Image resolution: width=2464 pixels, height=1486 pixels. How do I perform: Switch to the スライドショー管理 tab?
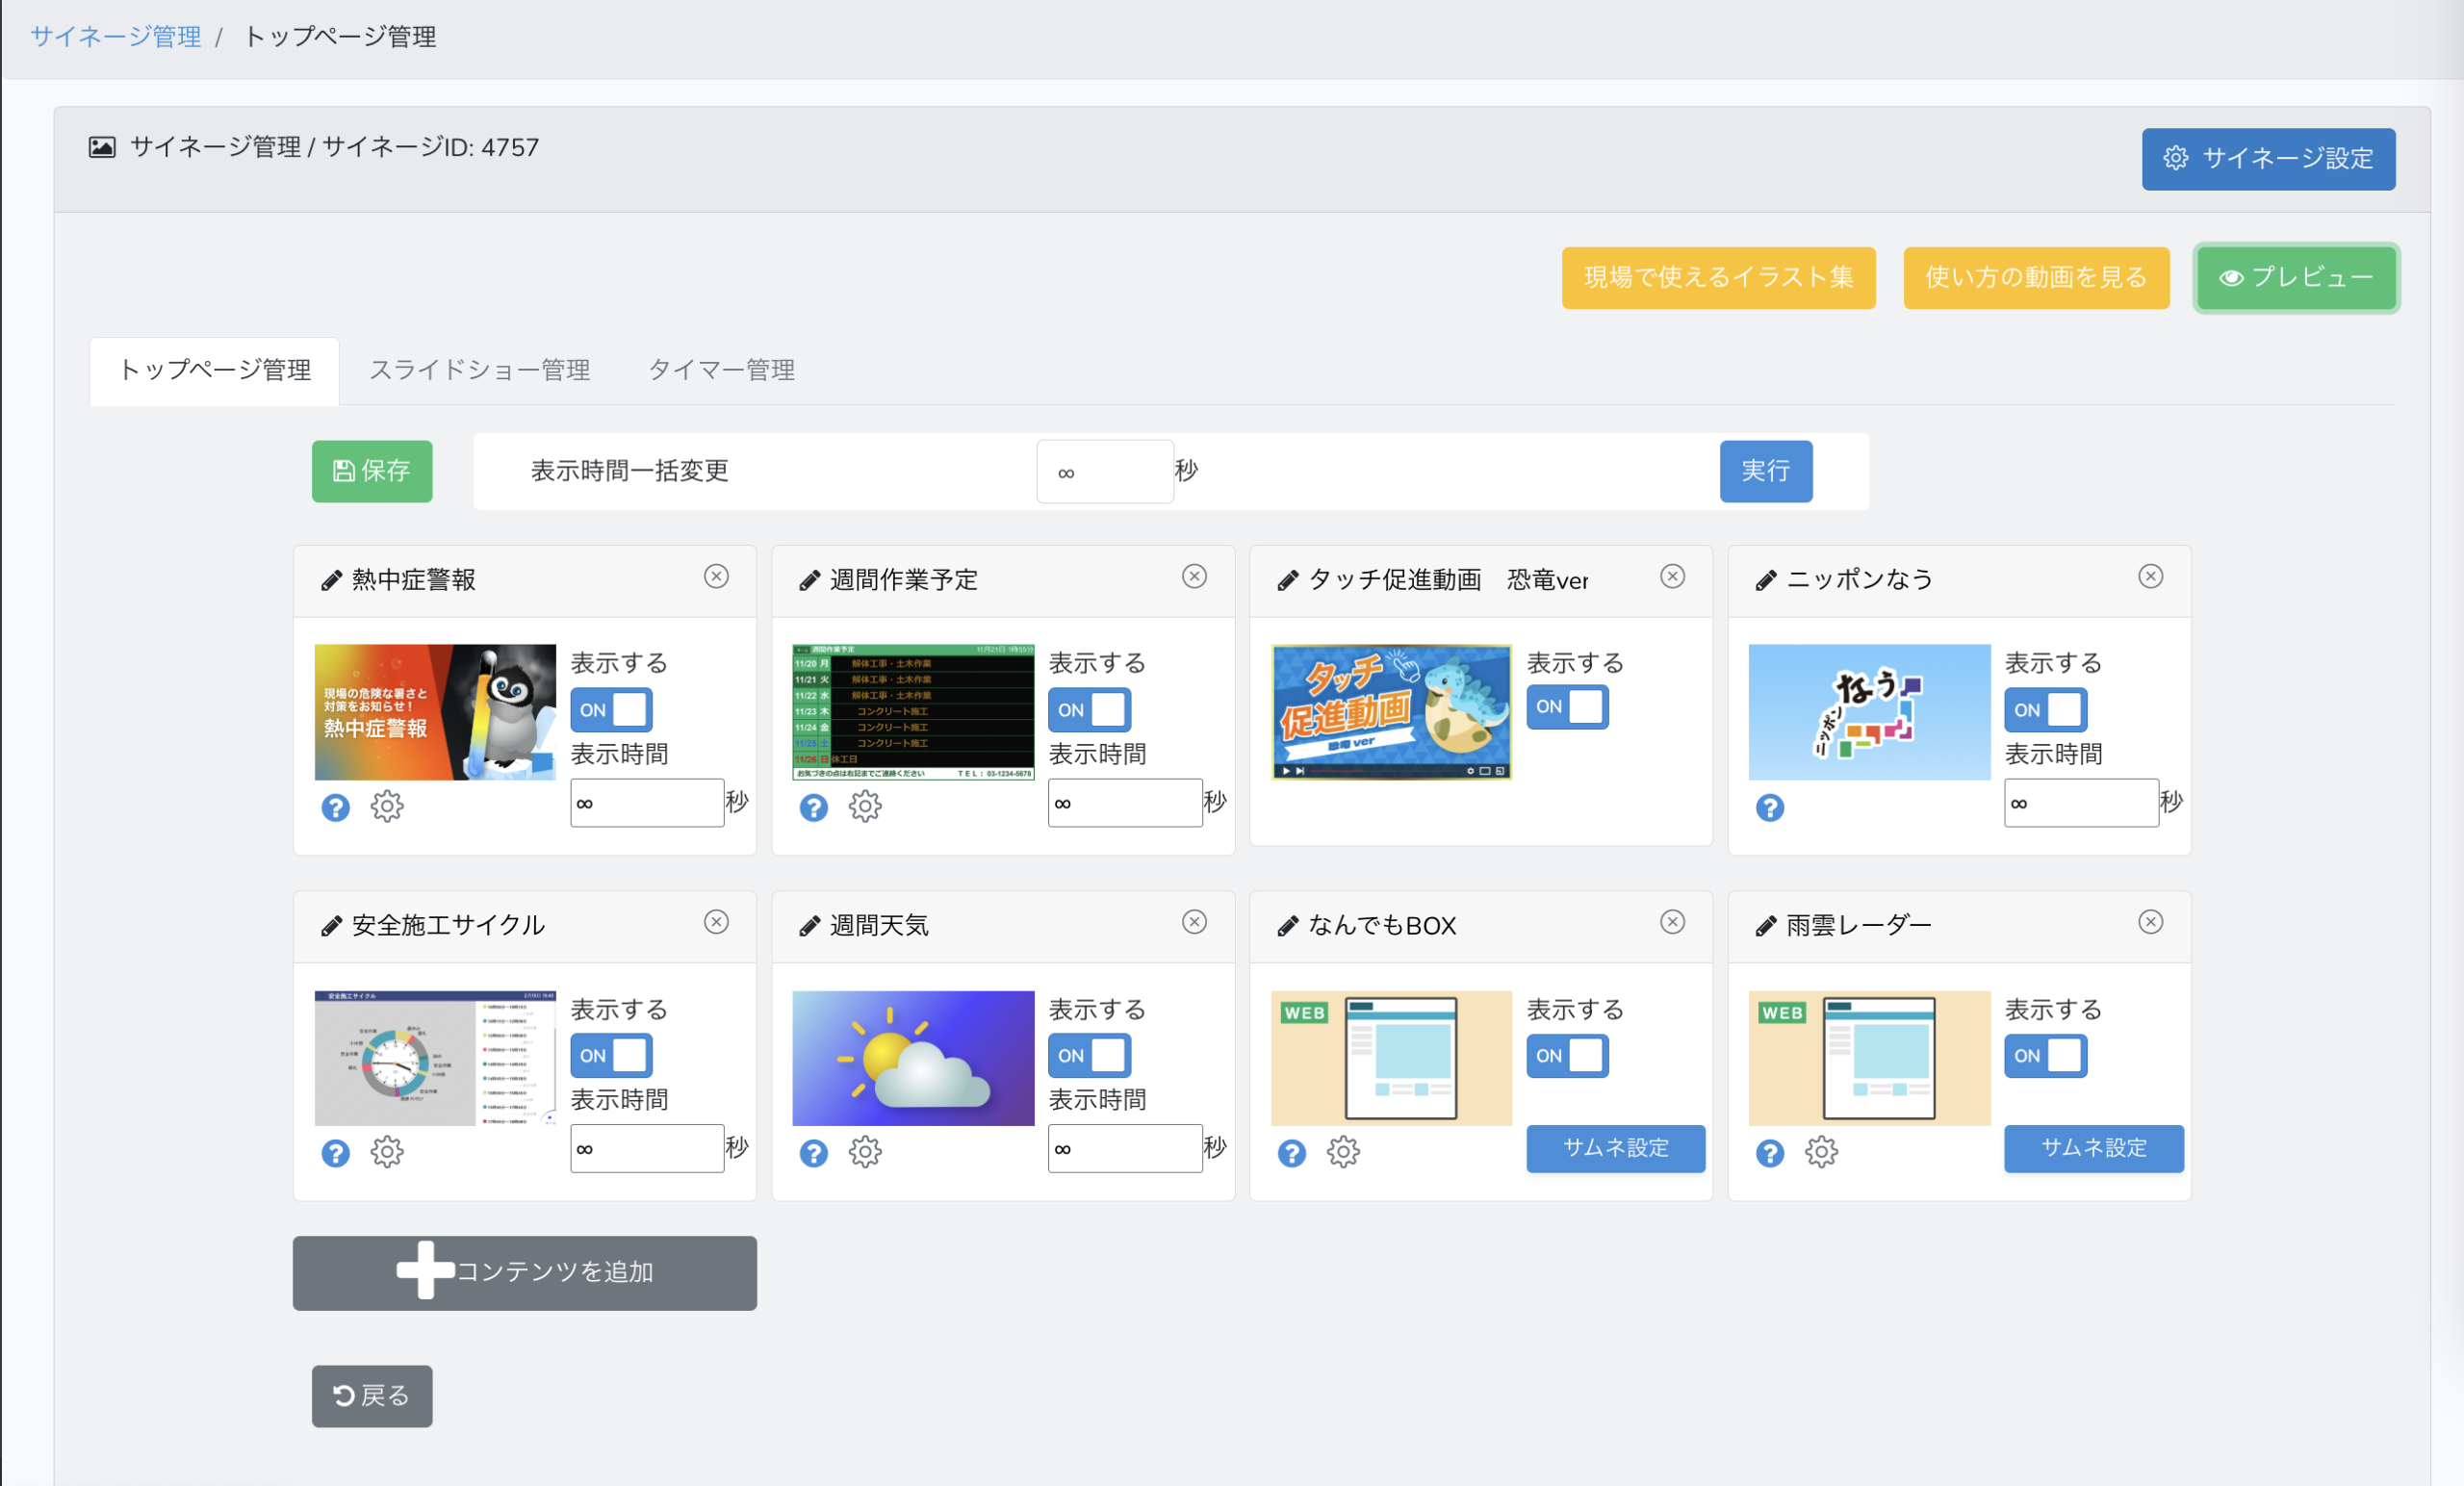(480, 371)
